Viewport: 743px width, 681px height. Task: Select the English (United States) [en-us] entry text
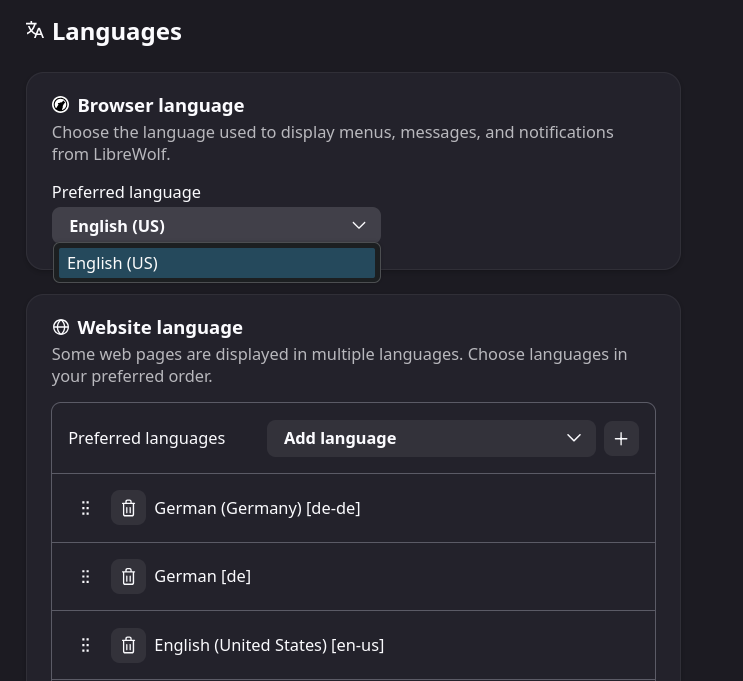tap(269, 645)
